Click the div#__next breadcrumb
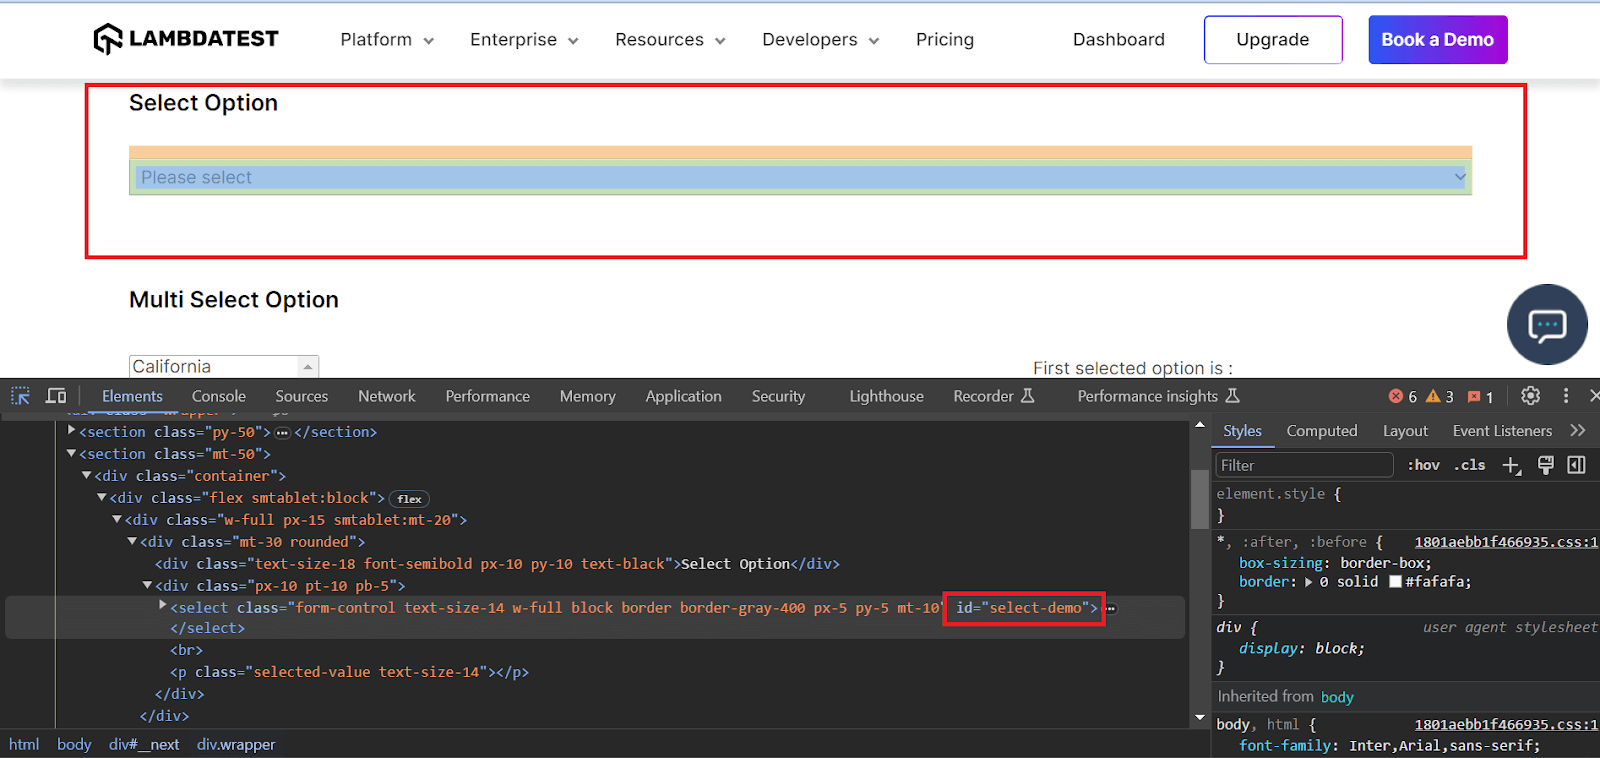This screenshot has height=758, width=1600. click(x=144, y=744)
